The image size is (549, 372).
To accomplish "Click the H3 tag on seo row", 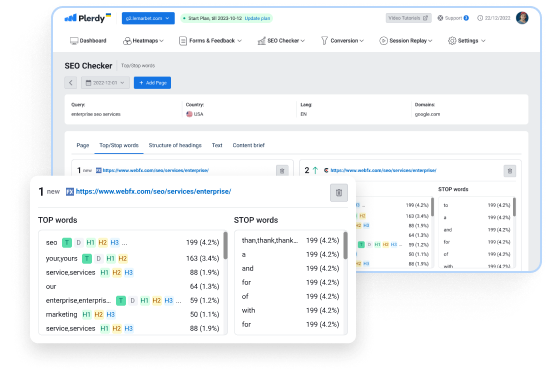I will coord(115,242).
